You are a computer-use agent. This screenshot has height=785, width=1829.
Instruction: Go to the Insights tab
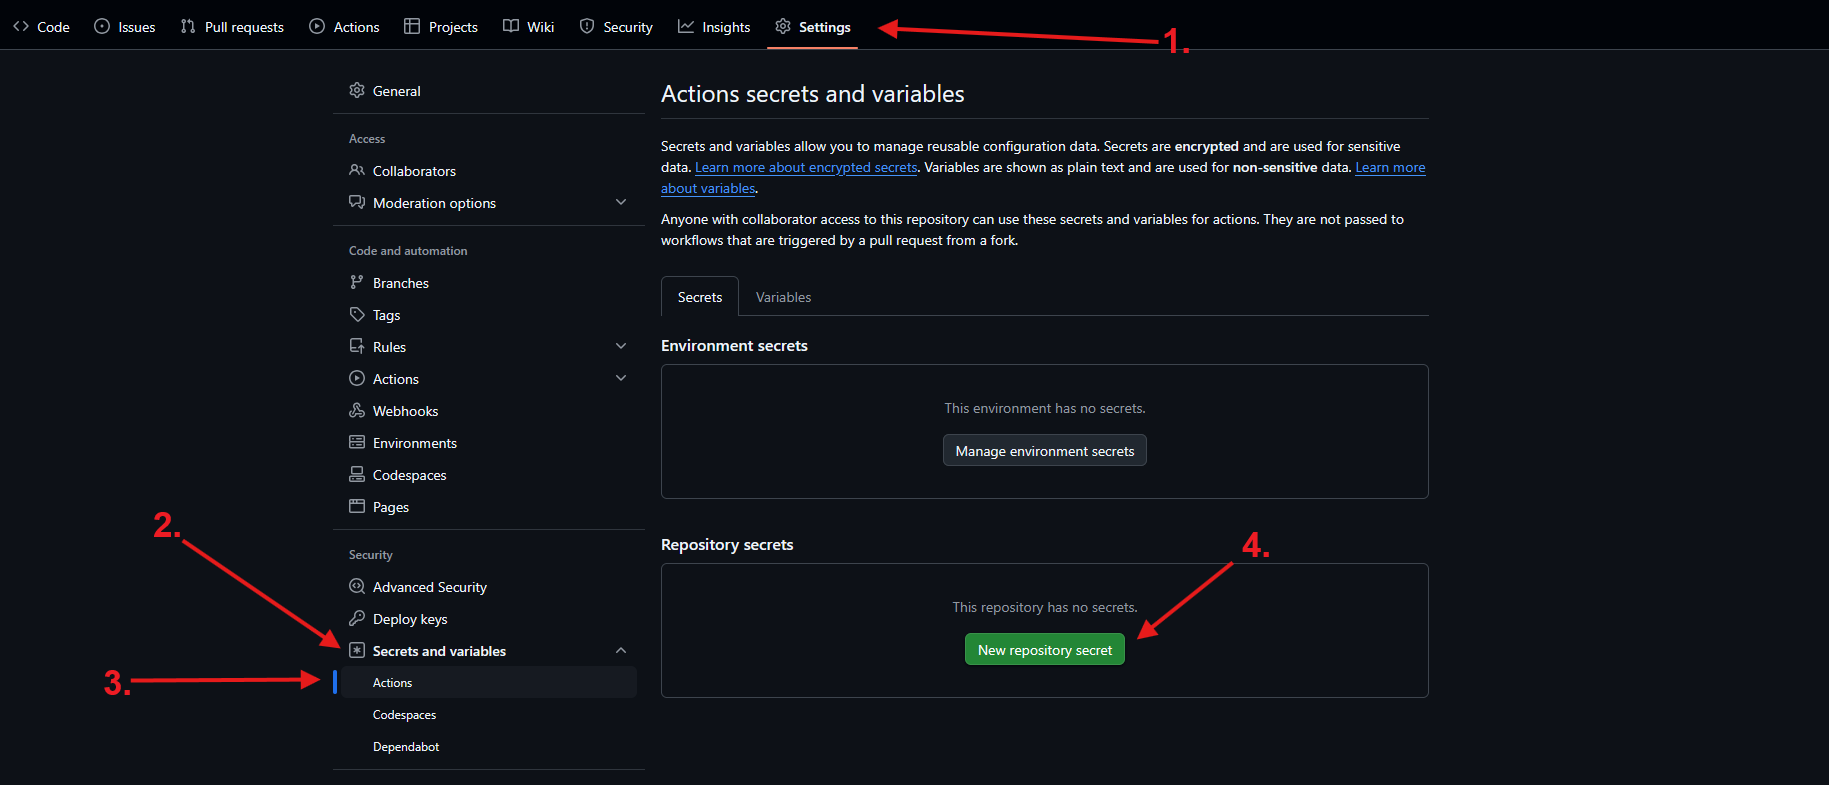click(x=714, y=27)
